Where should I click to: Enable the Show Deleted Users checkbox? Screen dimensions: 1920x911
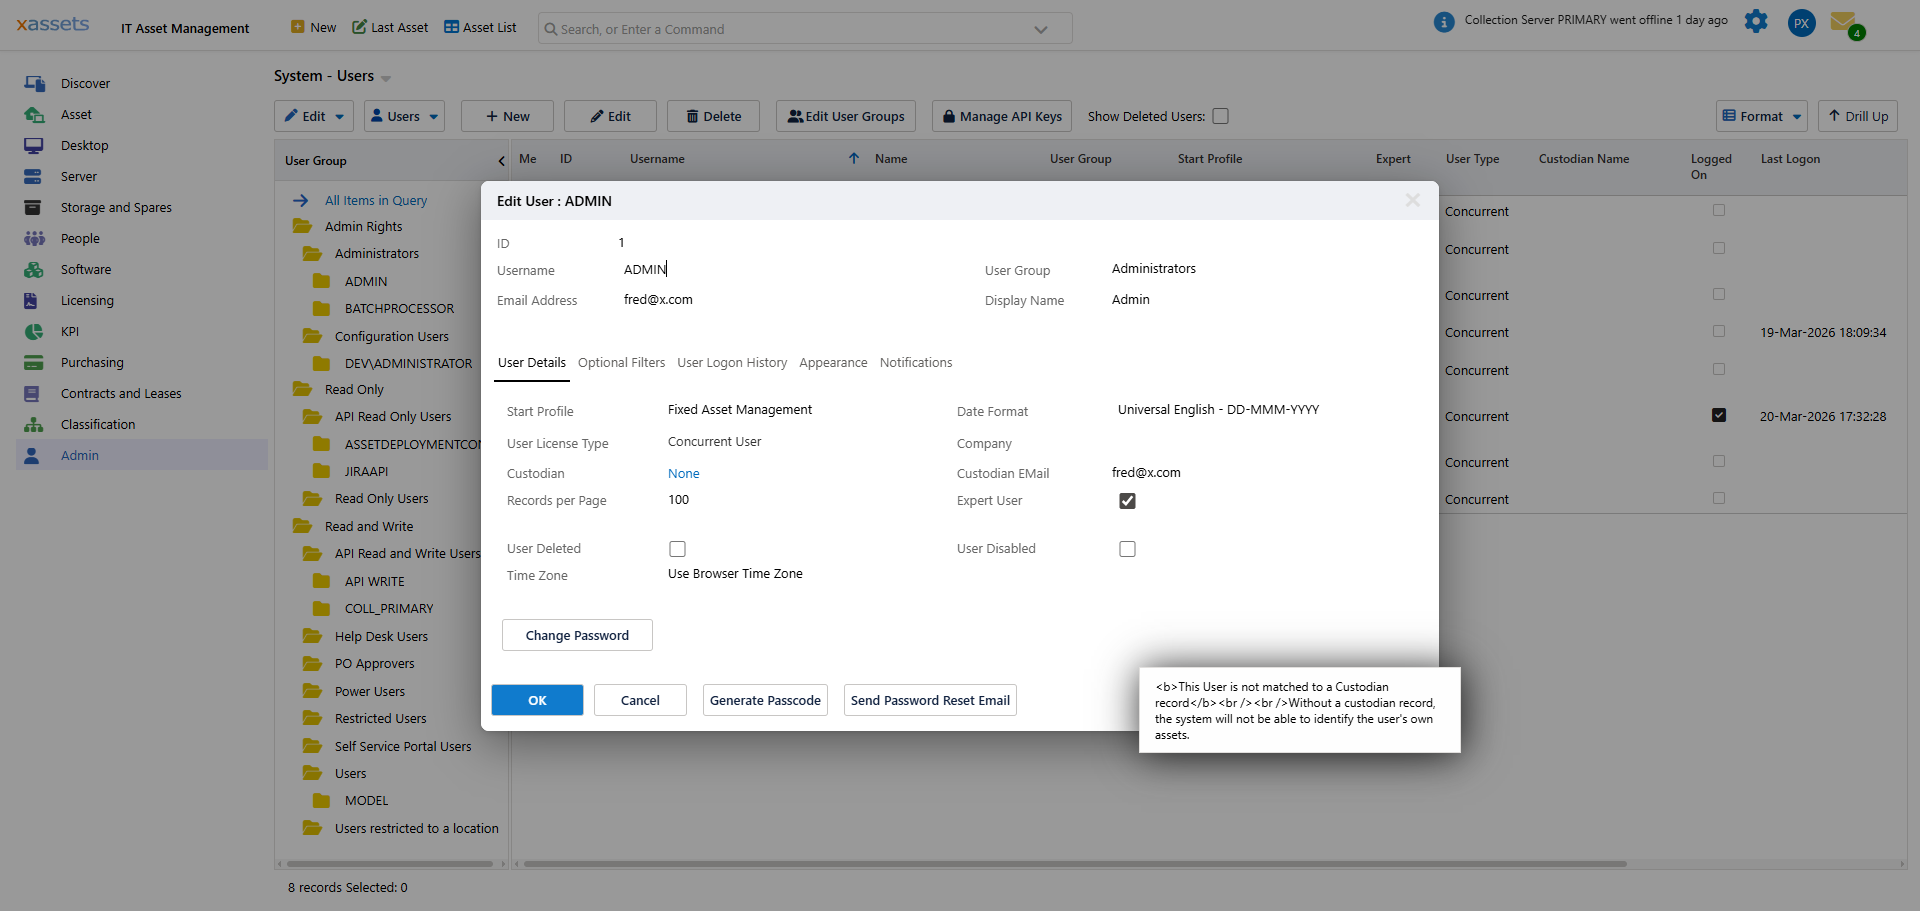point(1221,116)
